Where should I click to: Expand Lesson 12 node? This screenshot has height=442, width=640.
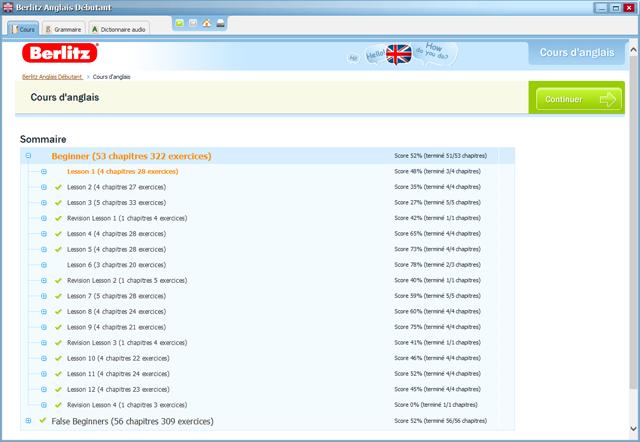pos(44,389)
